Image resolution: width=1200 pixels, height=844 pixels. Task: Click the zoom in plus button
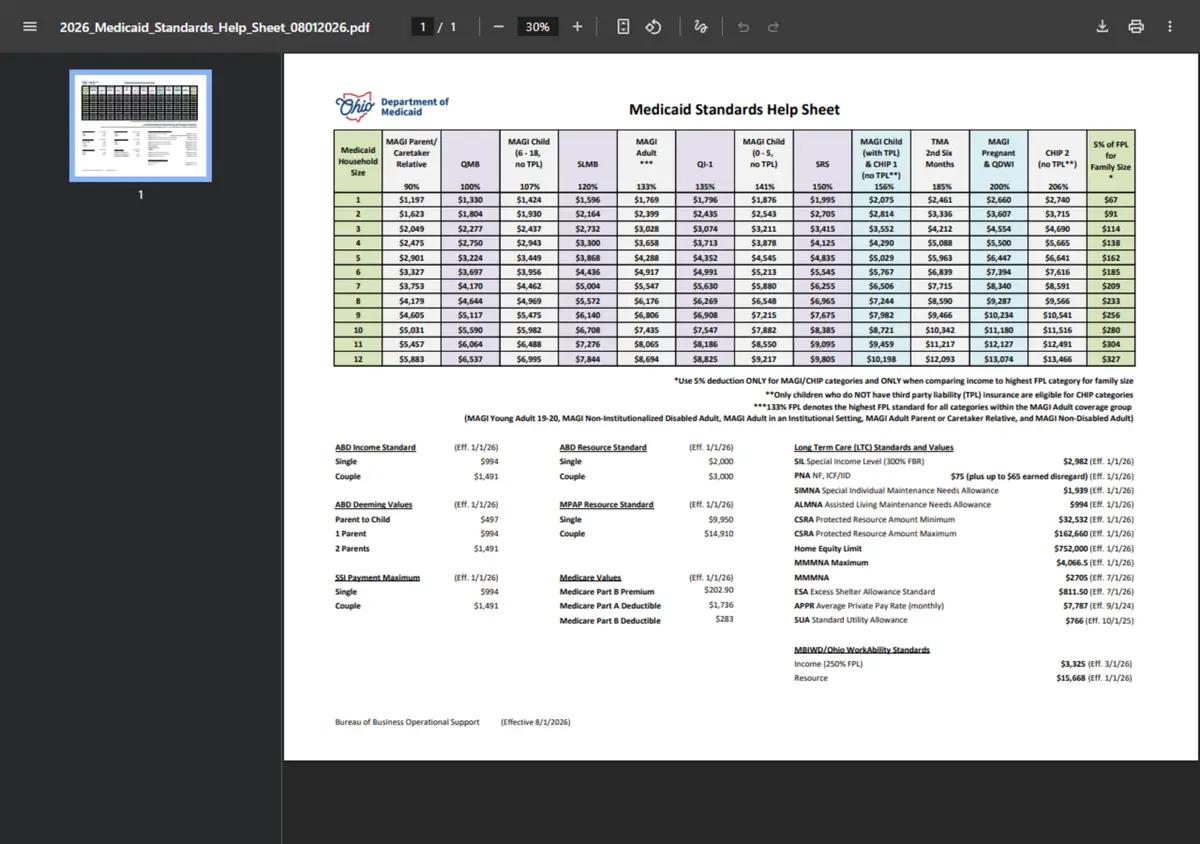coord(577,27)
